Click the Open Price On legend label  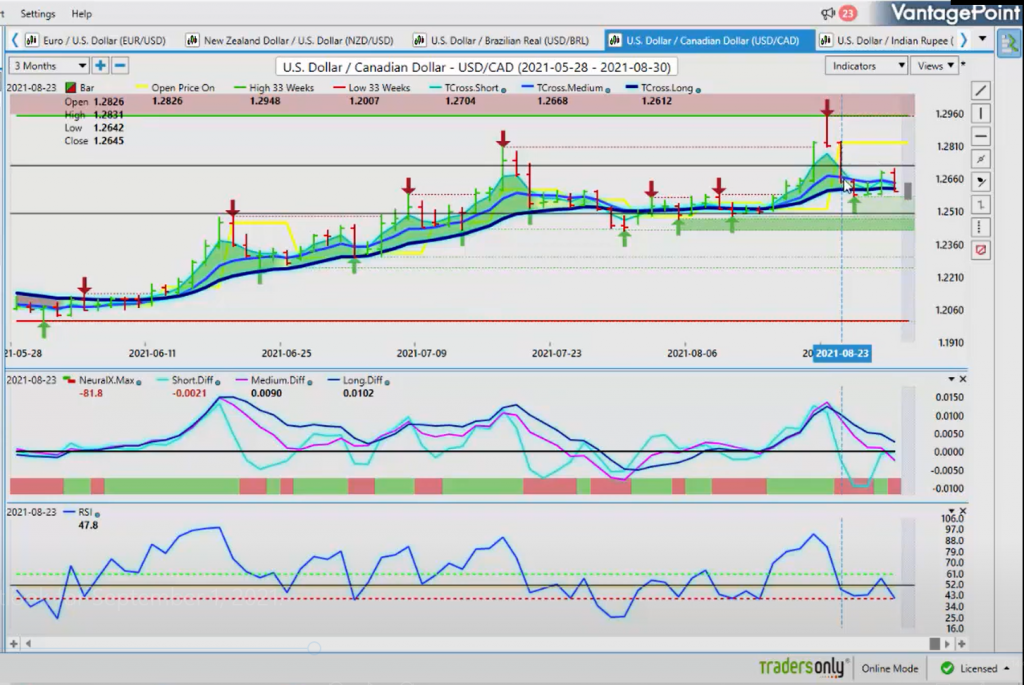tap(183, 88)
